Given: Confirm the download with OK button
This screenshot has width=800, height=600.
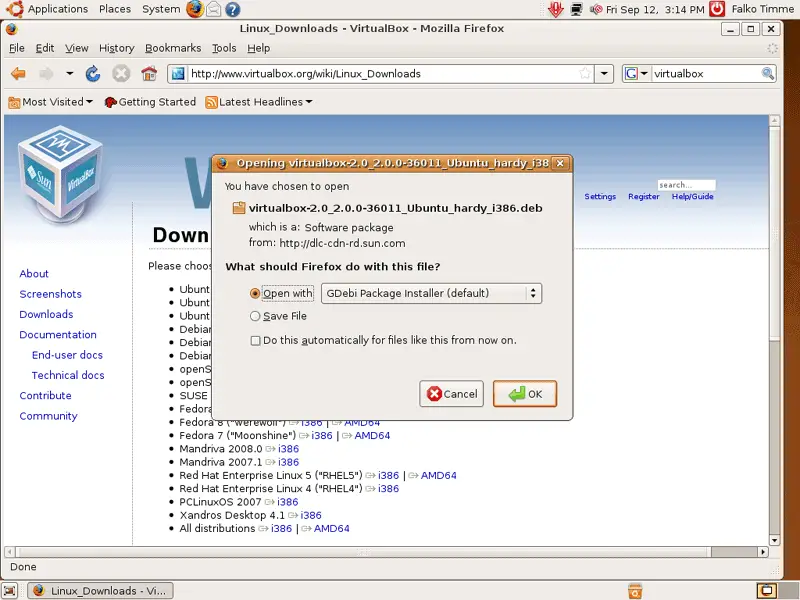Looking at the screenshot, I should coord(524,394).
